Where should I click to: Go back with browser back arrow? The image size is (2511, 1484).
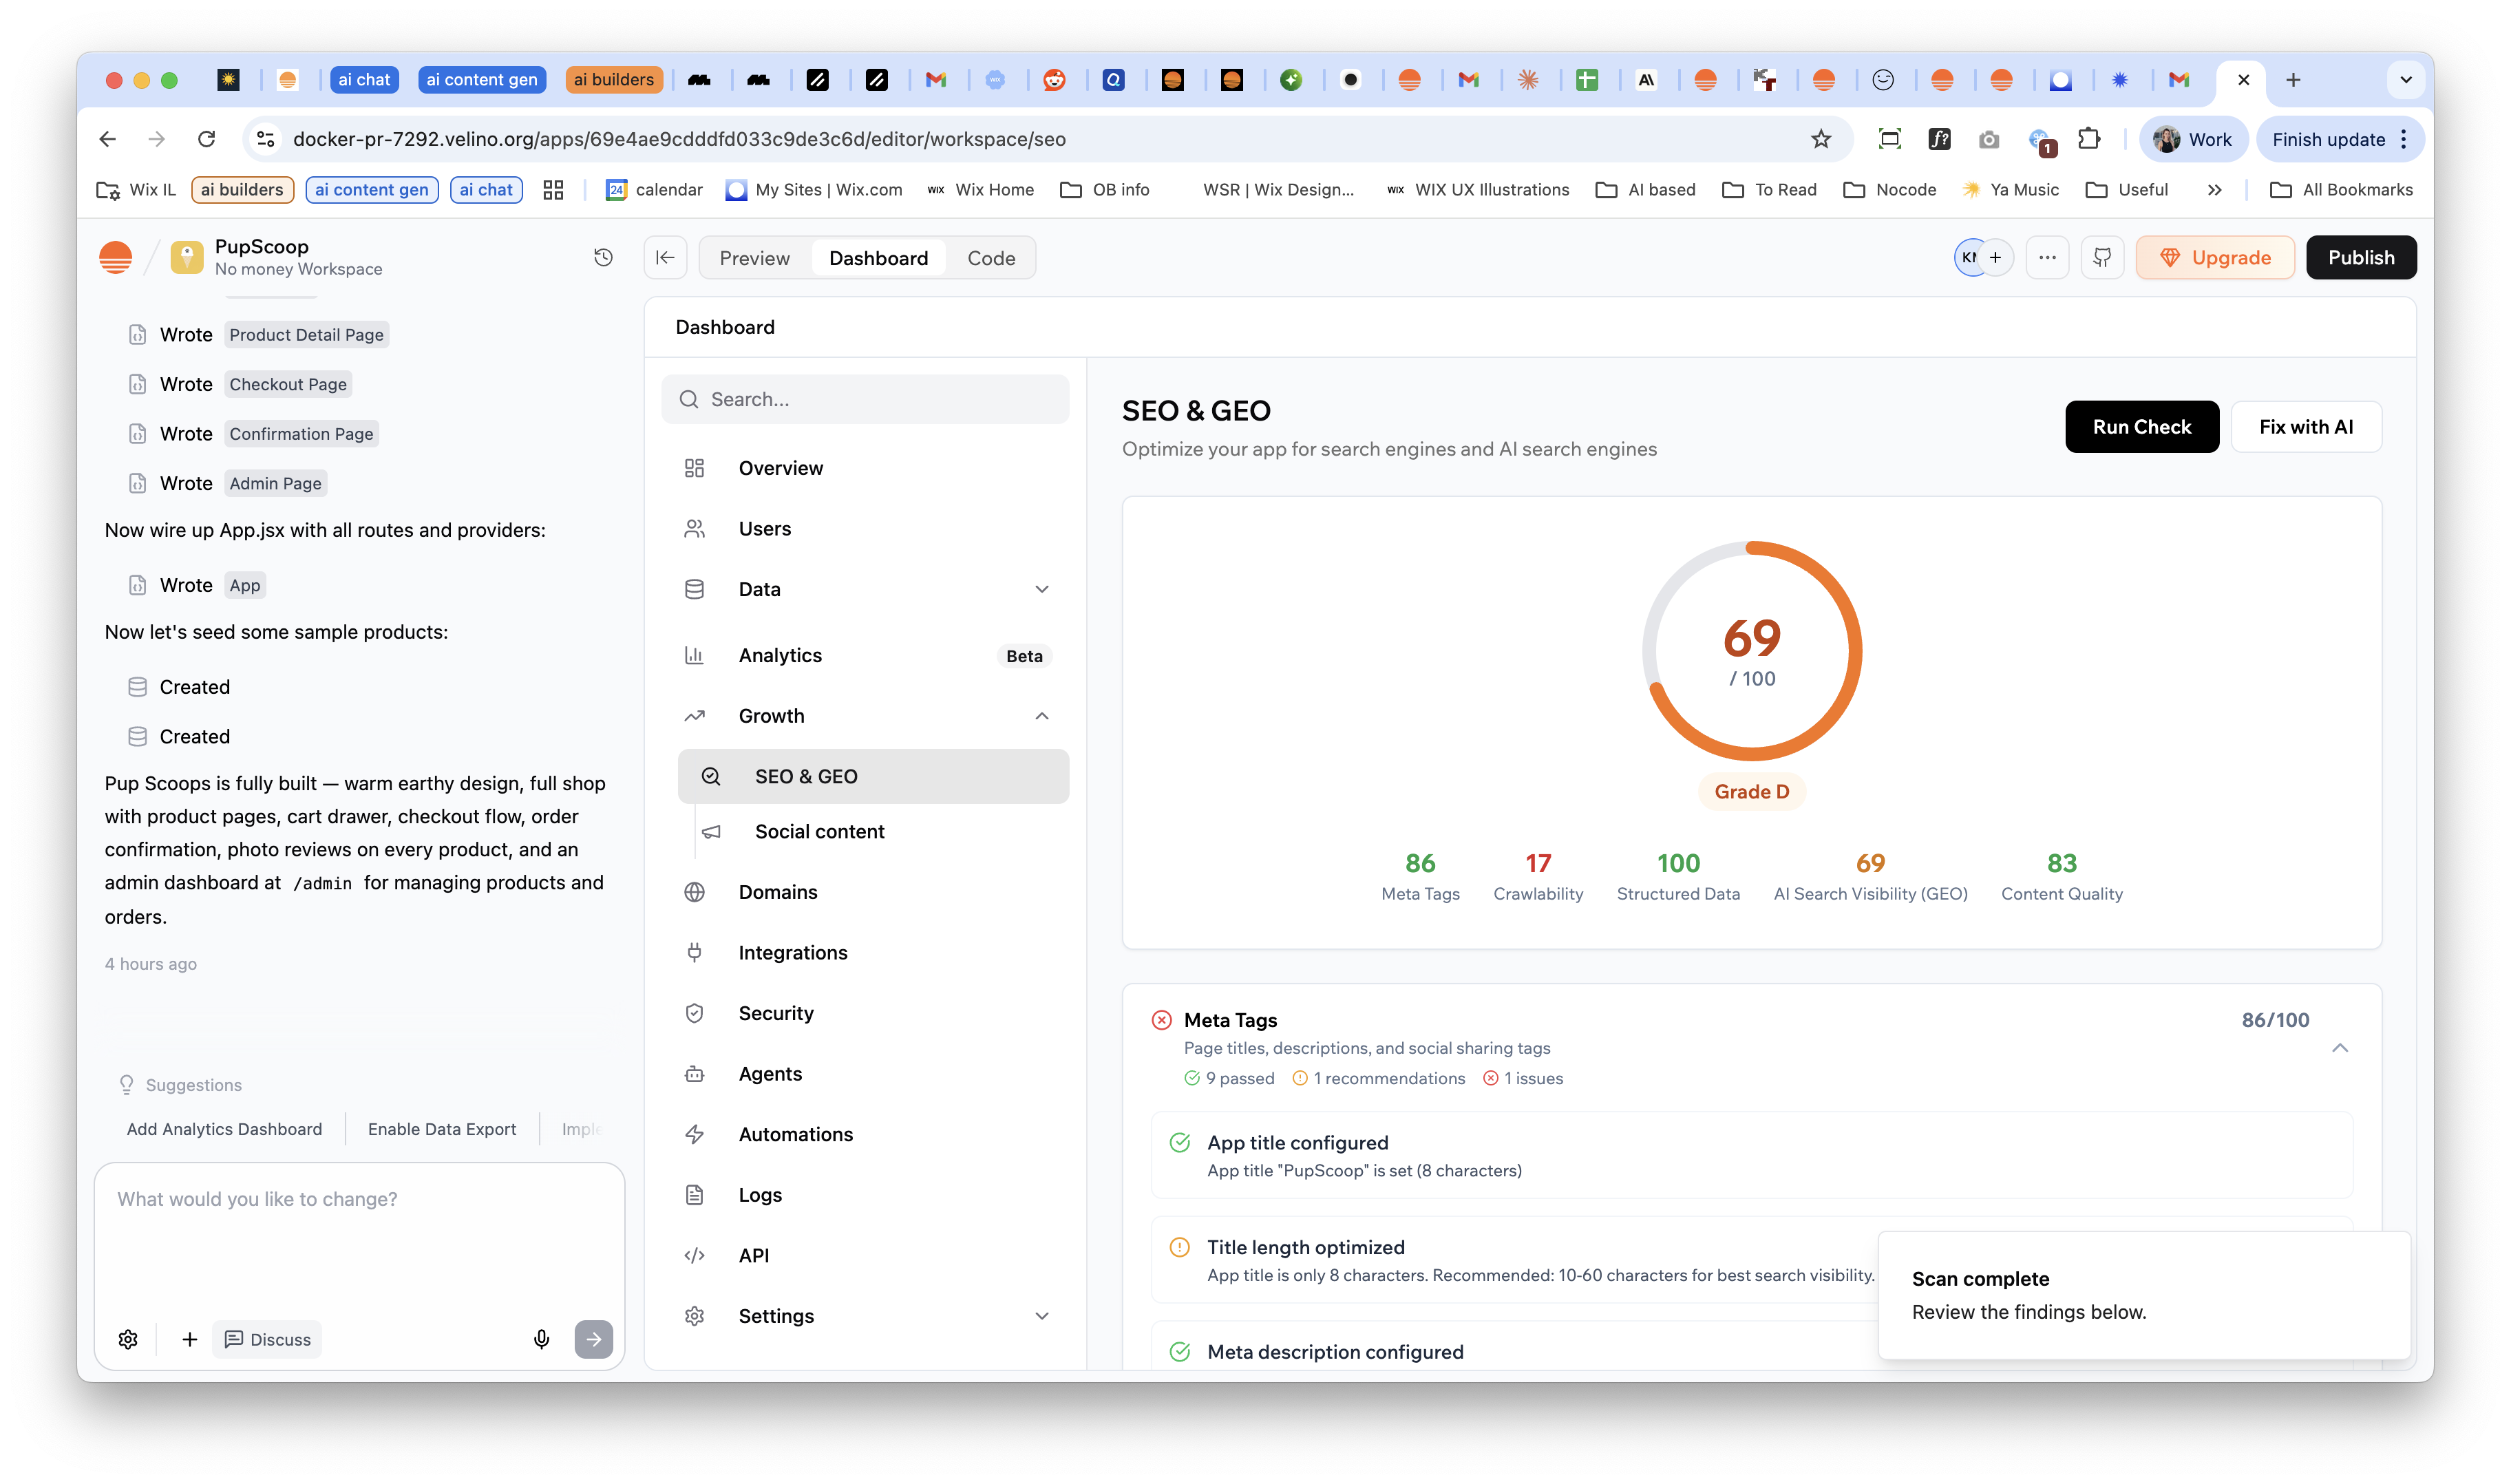point(107,139)
